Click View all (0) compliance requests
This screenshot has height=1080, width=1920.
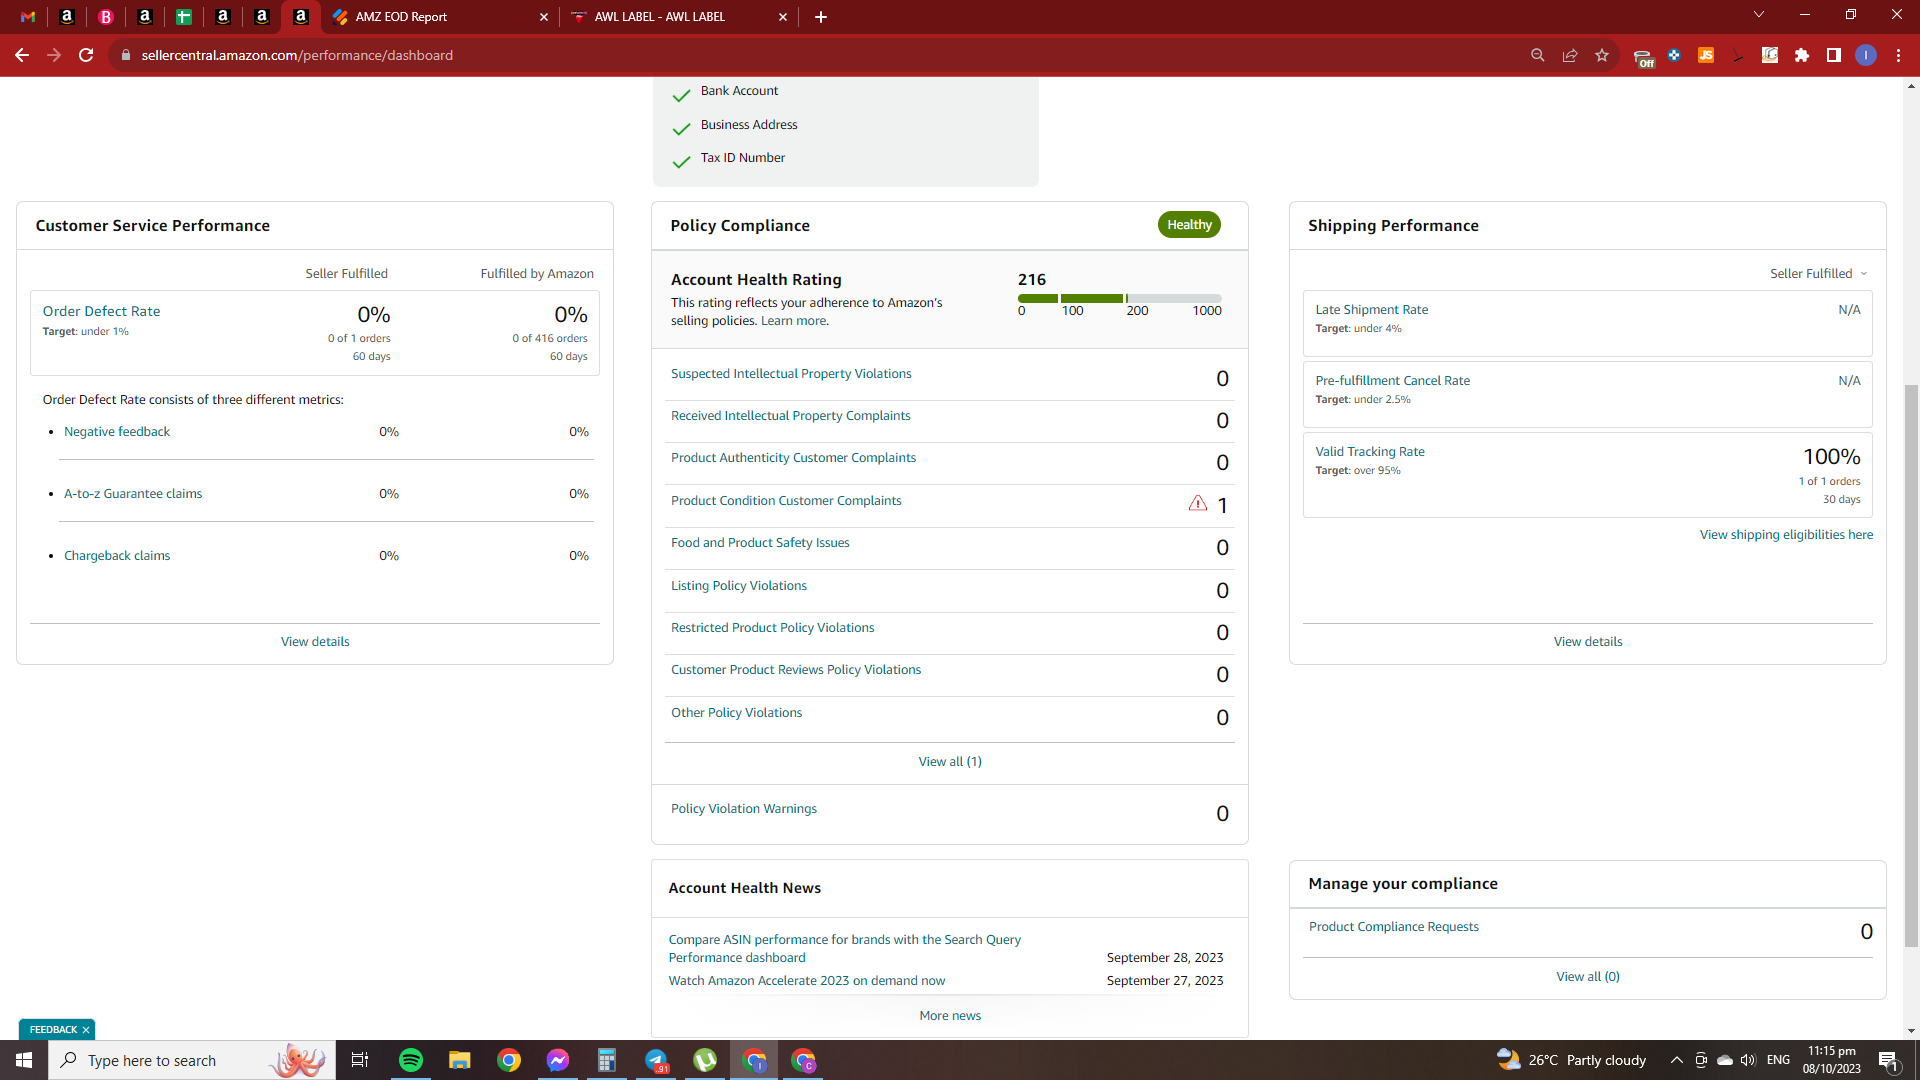[x=1588, y=976]
